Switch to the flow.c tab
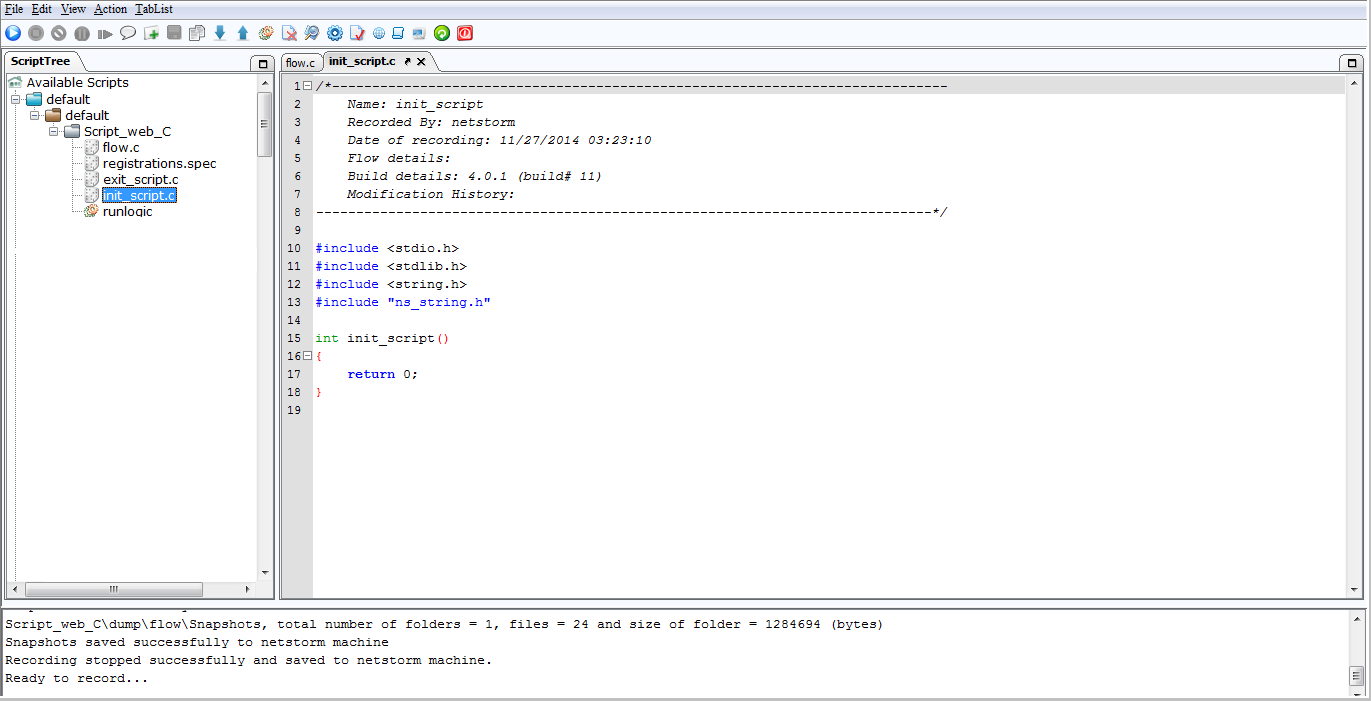Viewport: 1371px width, 701px height. 300,62
